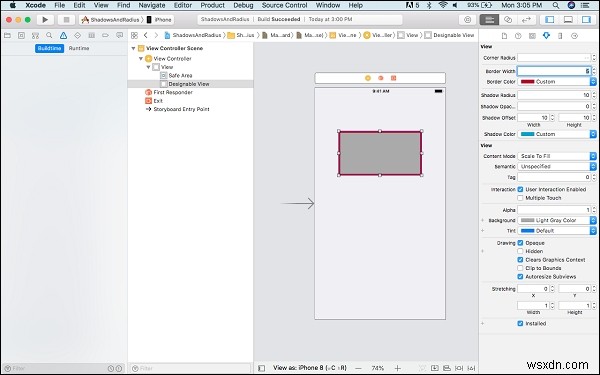Click the blue Shadow Color swatch
This screenshot has height=375, width=600.
pos(527,134)
